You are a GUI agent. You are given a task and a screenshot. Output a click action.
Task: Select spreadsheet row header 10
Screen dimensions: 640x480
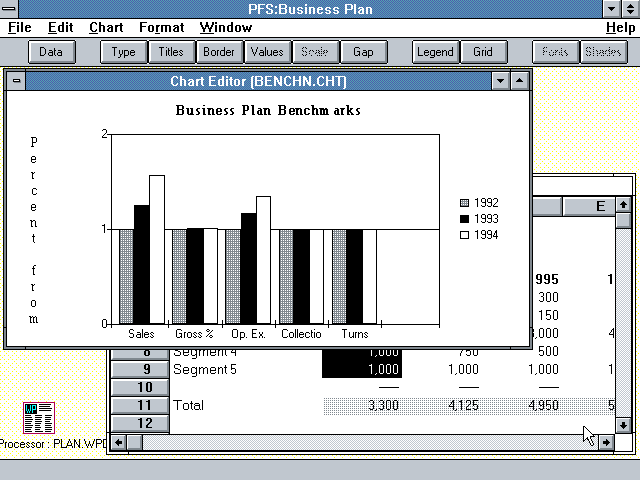[x=140, y=387]
